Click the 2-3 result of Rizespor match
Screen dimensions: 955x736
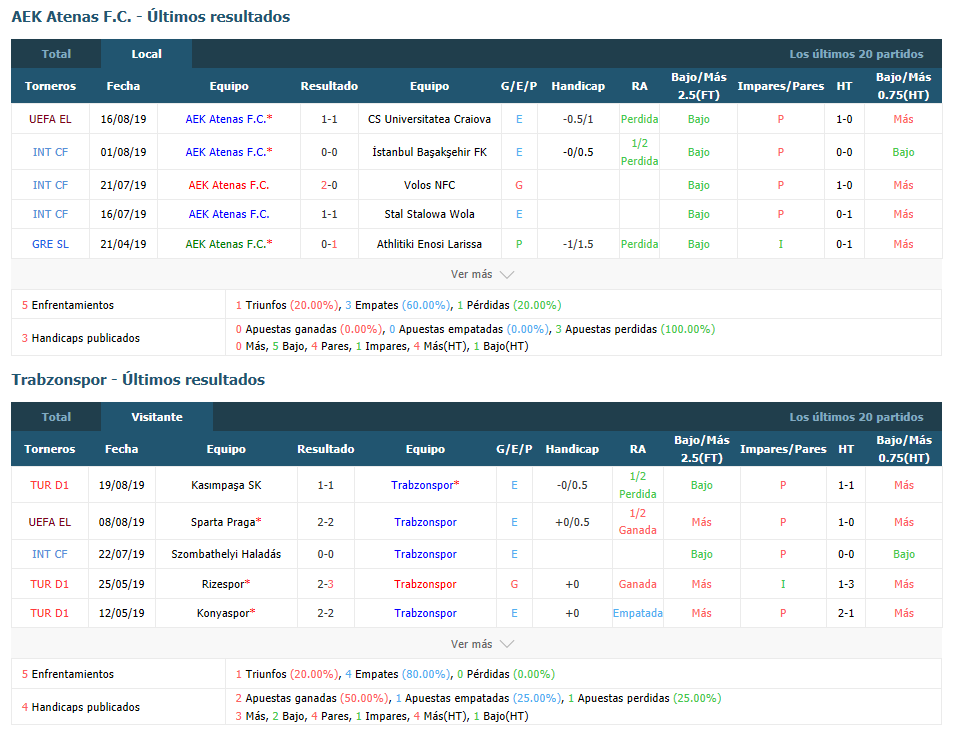coord(325,584)
